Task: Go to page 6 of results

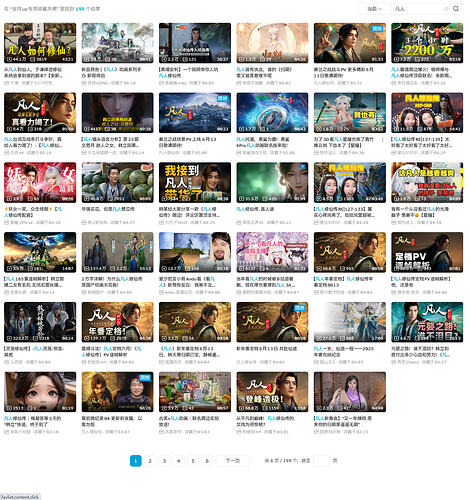Action: click(x=207, y=461)
